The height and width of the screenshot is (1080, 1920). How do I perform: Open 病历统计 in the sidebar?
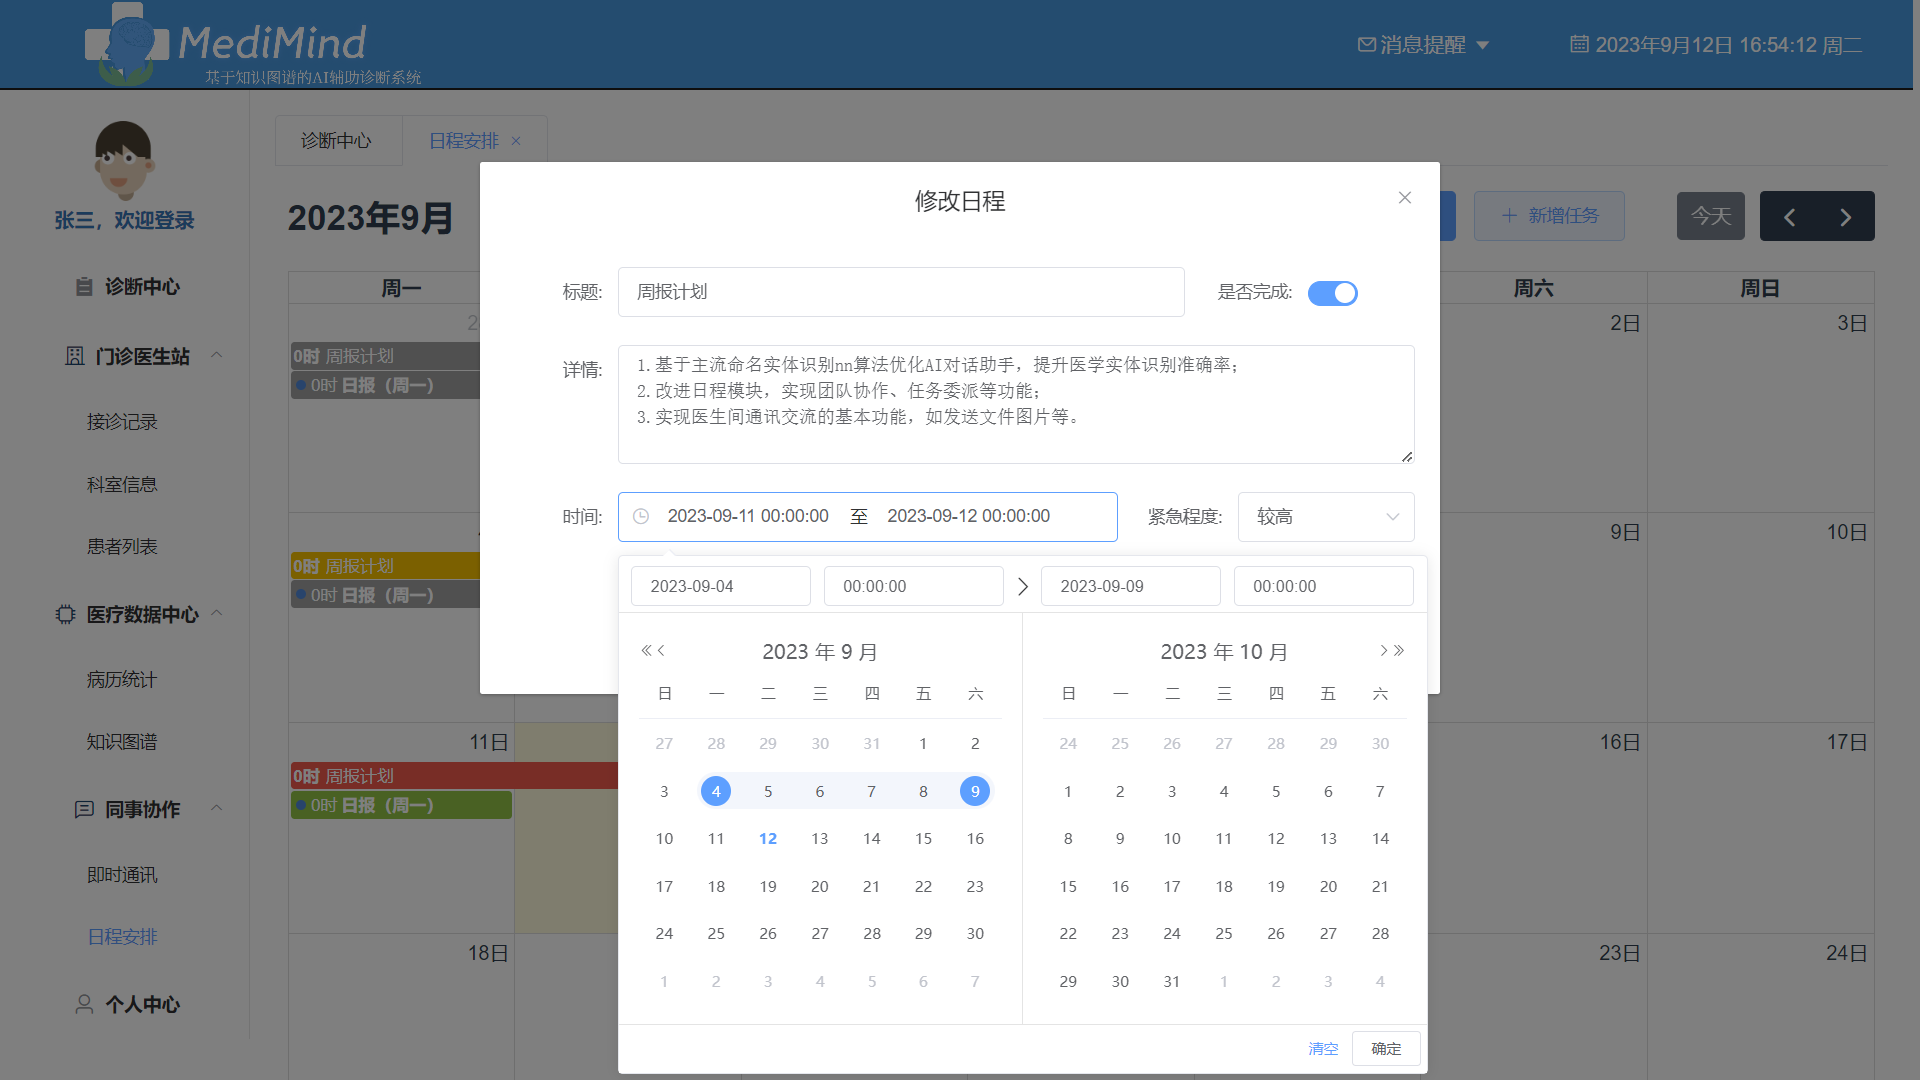(122, 680)
